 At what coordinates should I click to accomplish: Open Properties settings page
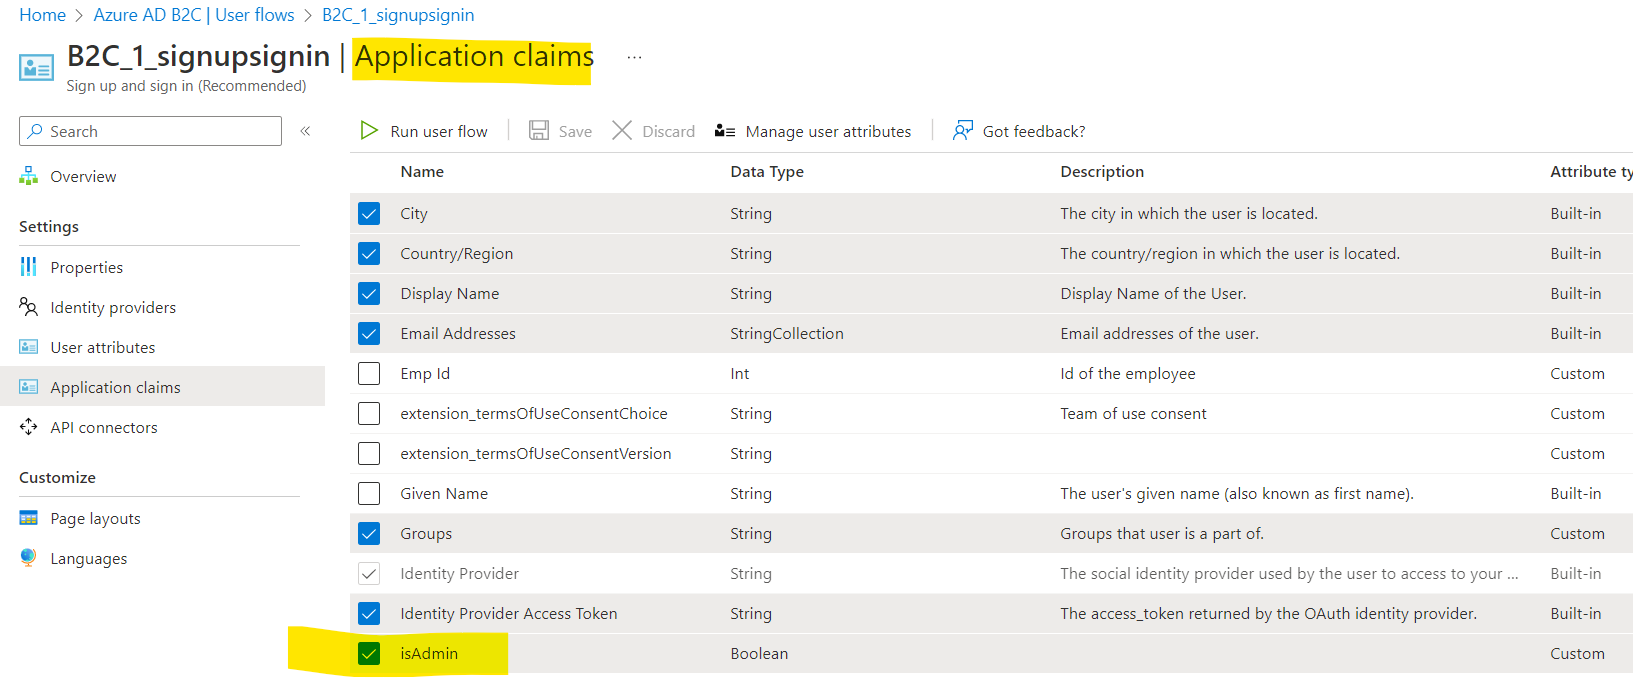(87, 267)
